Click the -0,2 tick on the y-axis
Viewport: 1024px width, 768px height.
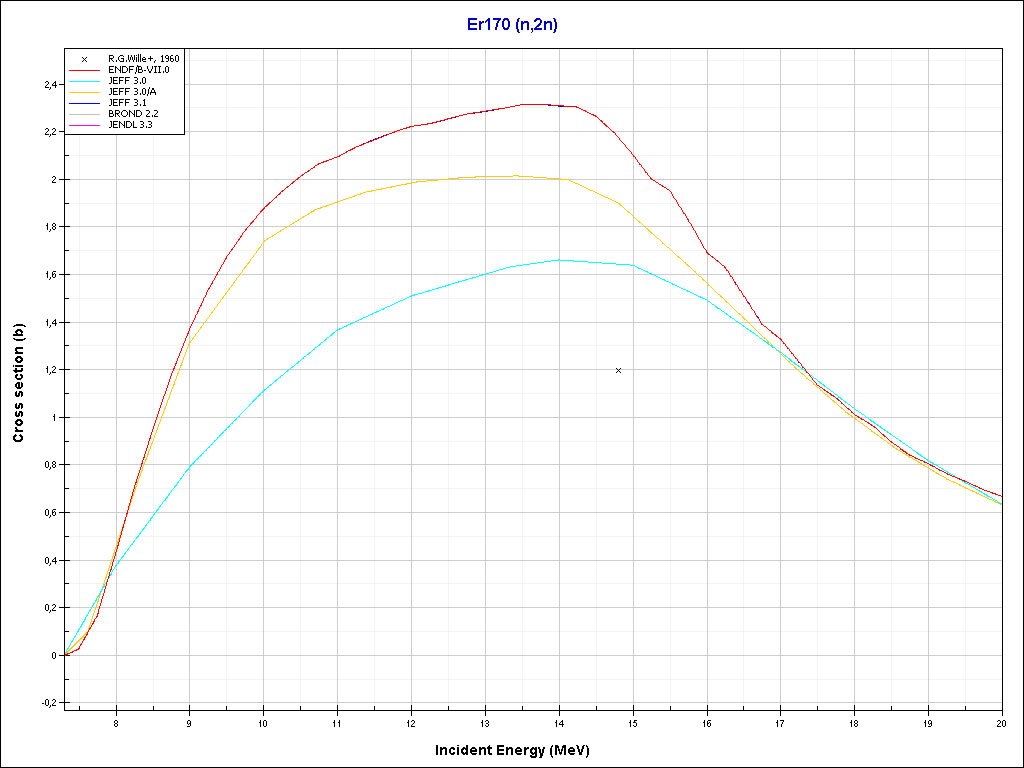pos(47,703)
